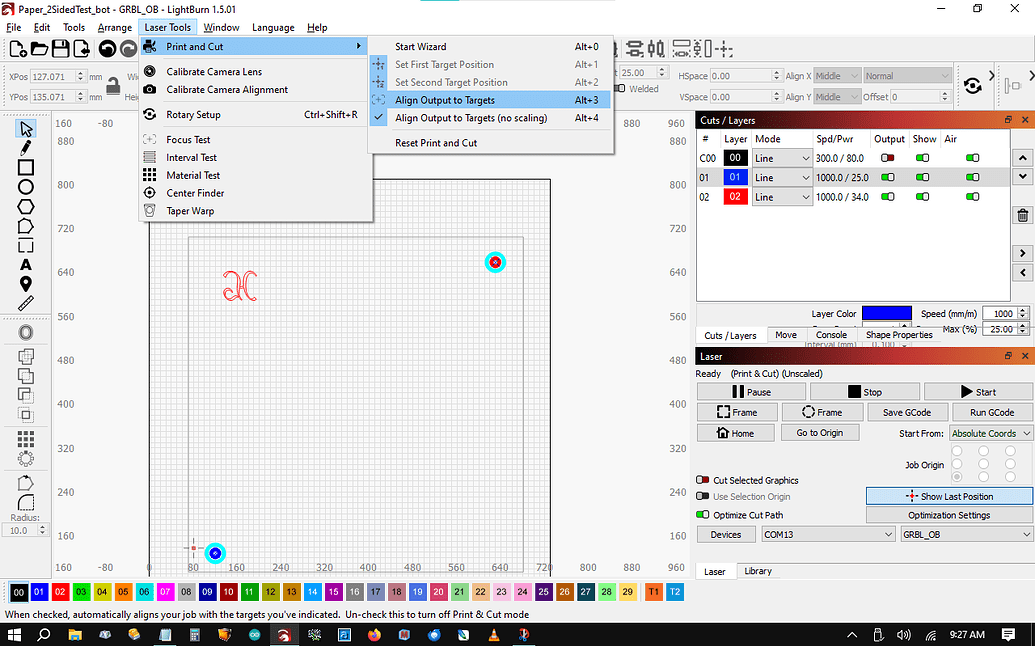Click the Boolean Union tool icon
This screenshot has width=1035, height=646.
coord(26,376)
